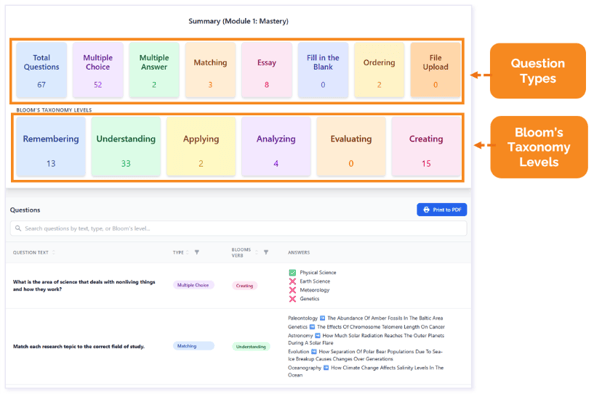The height and width of the screenshot is (396, 594).
Task: Click the Print to PDF button
Action: (x=442, y=210)
